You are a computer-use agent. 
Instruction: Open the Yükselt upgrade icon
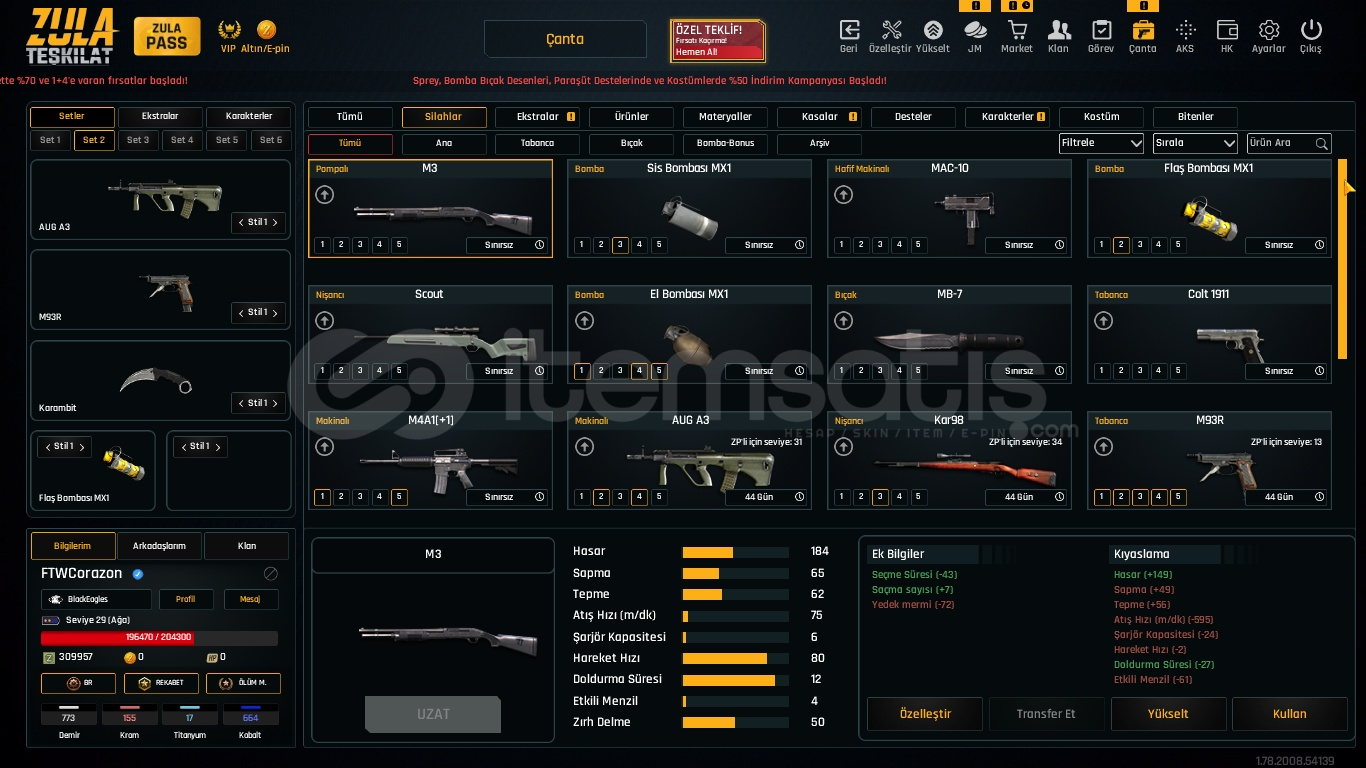click(x=933, y=30)
